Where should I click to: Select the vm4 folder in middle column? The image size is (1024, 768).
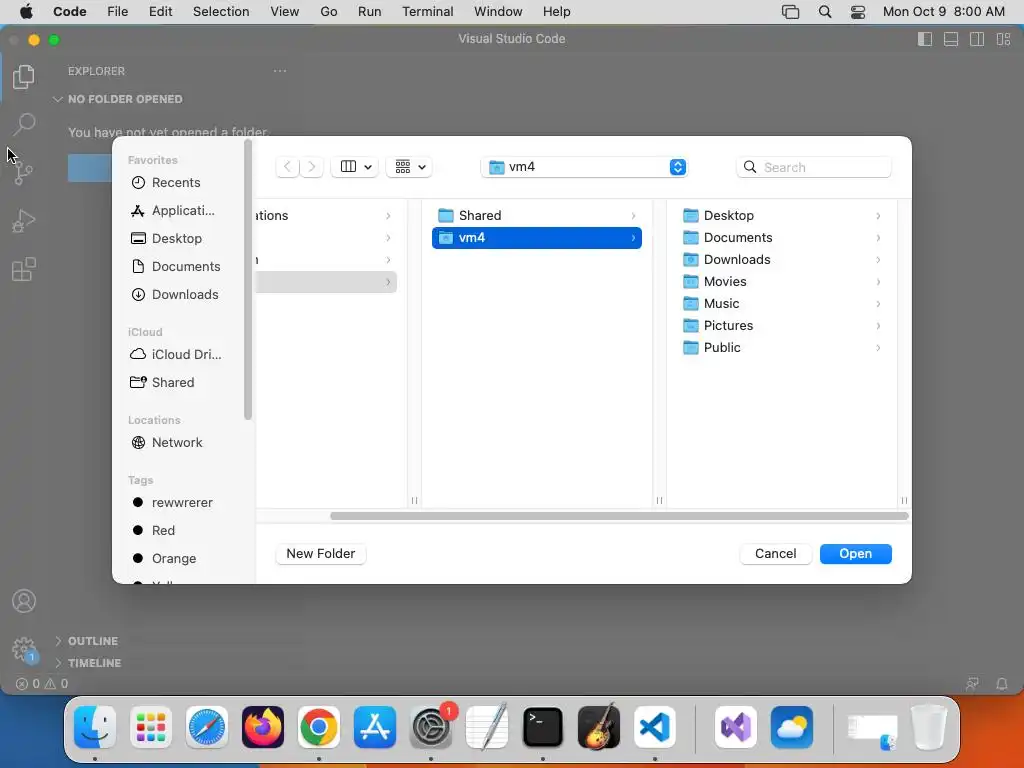coord(537,238)
